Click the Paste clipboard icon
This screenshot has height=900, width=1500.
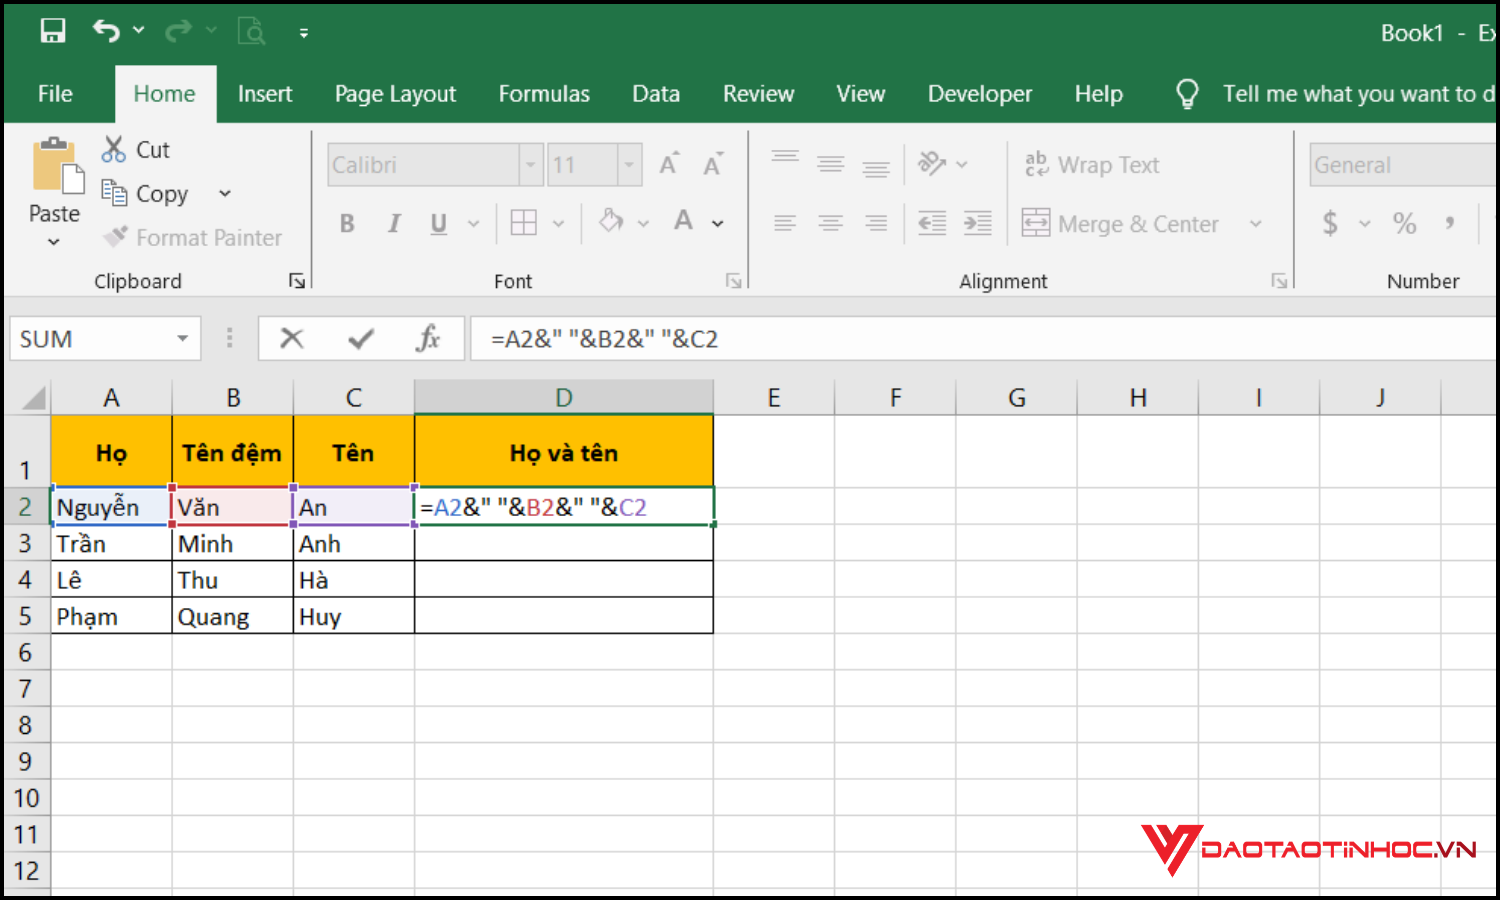coord(55,168)
